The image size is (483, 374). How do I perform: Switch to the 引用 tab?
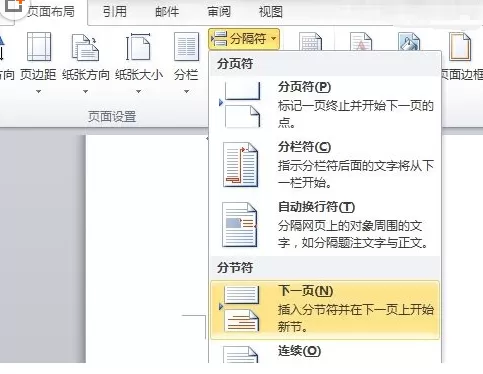coord(115,12)
